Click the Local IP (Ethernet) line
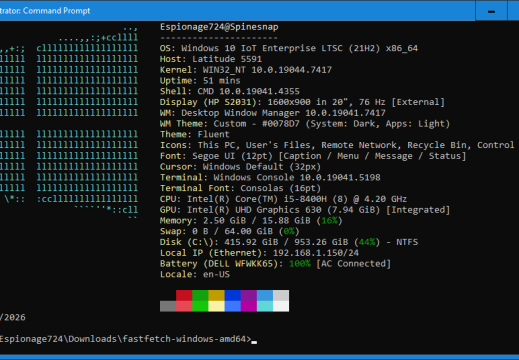The image size is (519, 360). pos(259,253)
